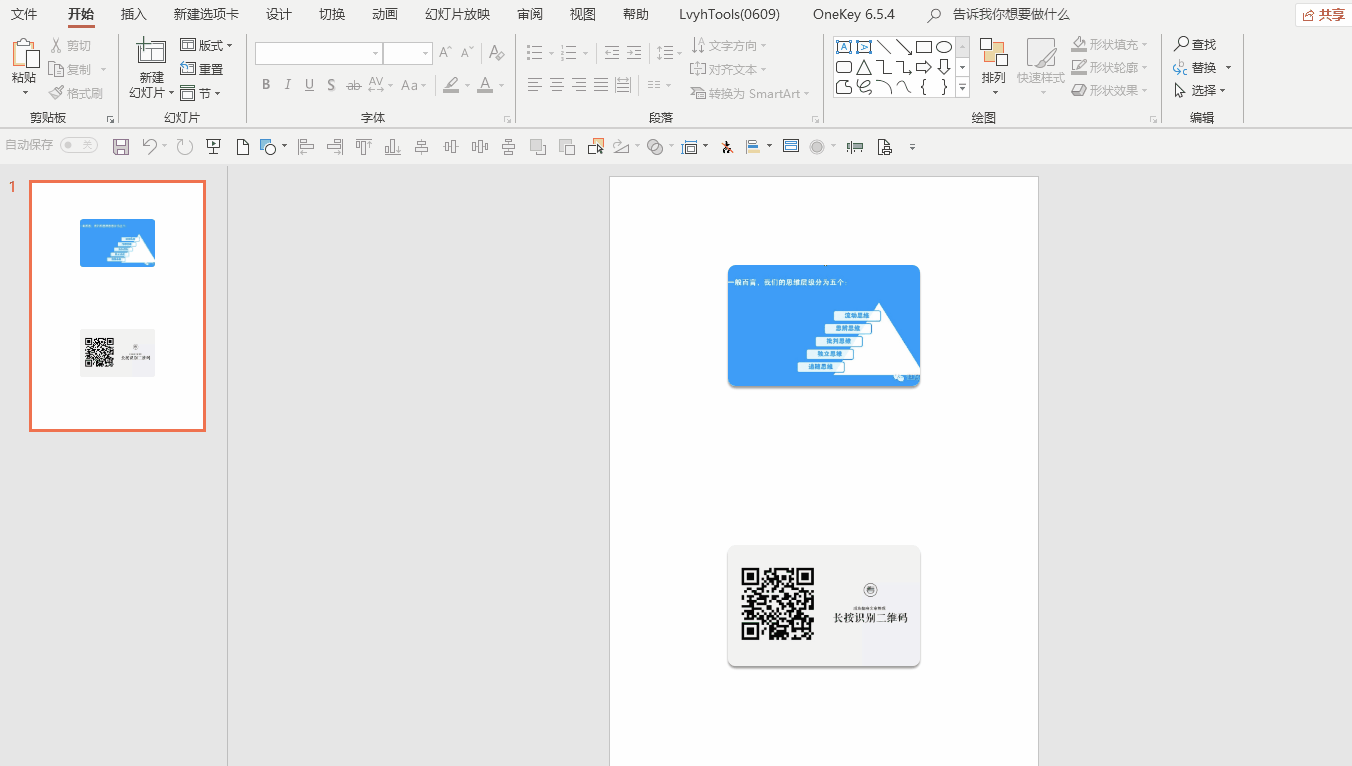
Task: Select the left brace shape
Action: pos(924,87)
